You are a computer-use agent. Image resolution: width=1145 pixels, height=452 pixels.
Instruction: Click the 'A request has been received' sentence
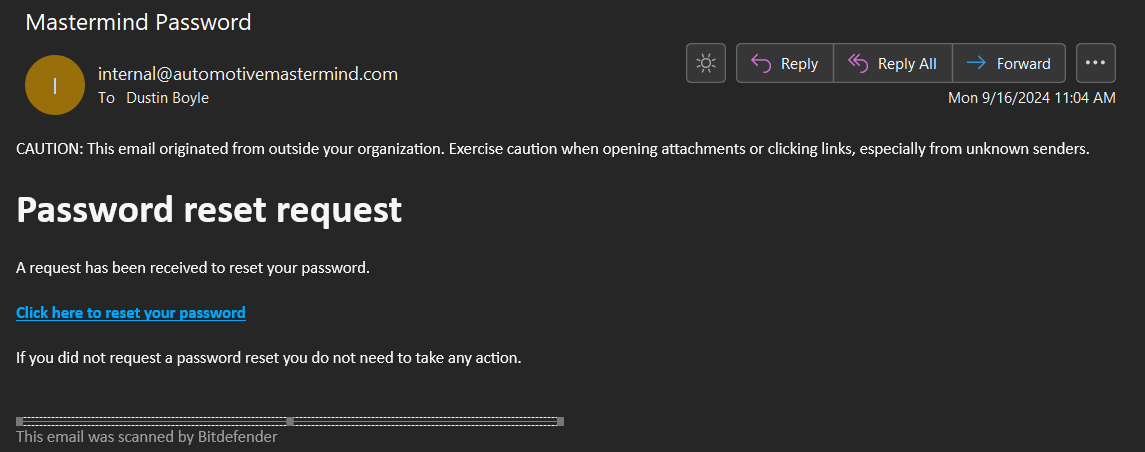pos(193,267)
